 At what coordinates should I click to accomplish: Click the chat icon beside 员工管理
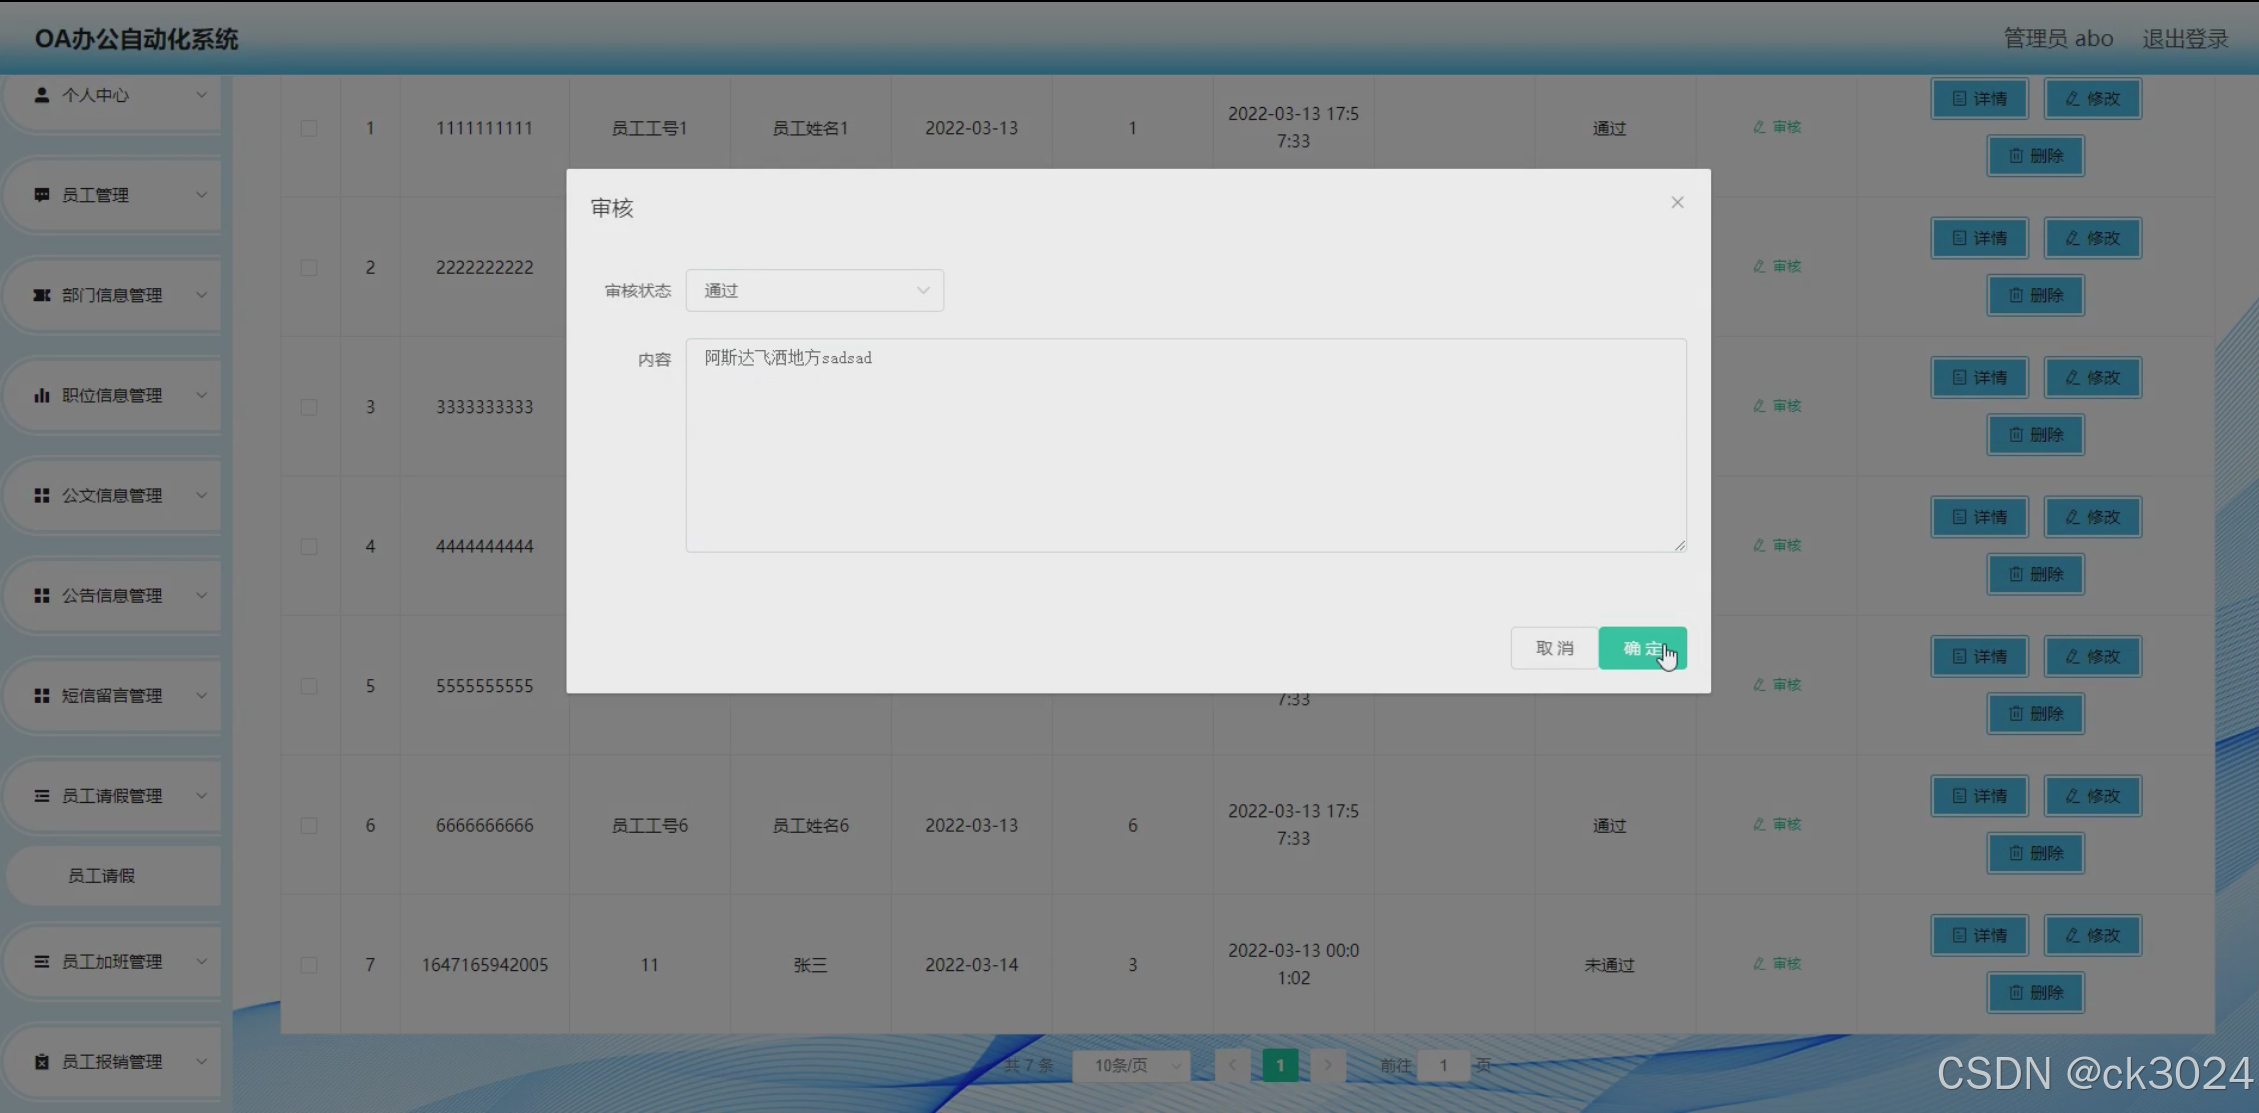pyautogui.click(x=41, y=195)
